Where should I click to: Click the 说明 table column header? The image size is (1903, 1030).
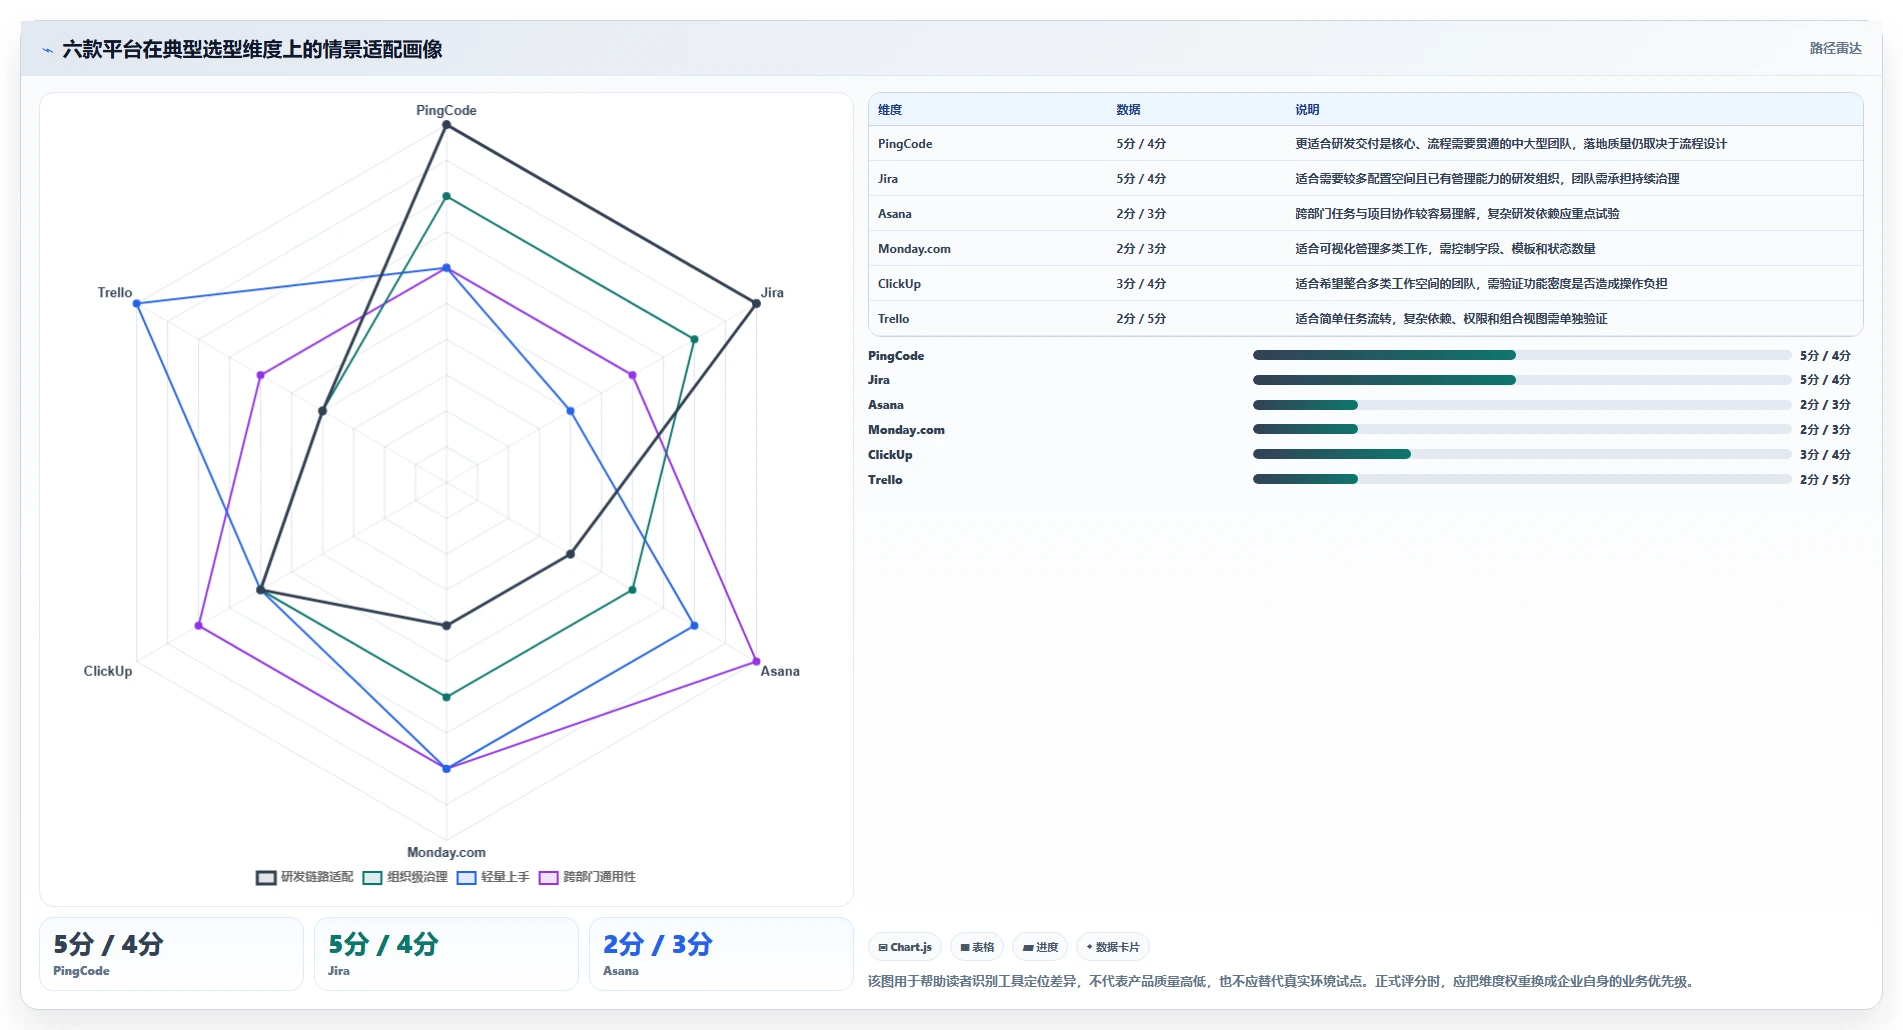[x=1307, y=110]
